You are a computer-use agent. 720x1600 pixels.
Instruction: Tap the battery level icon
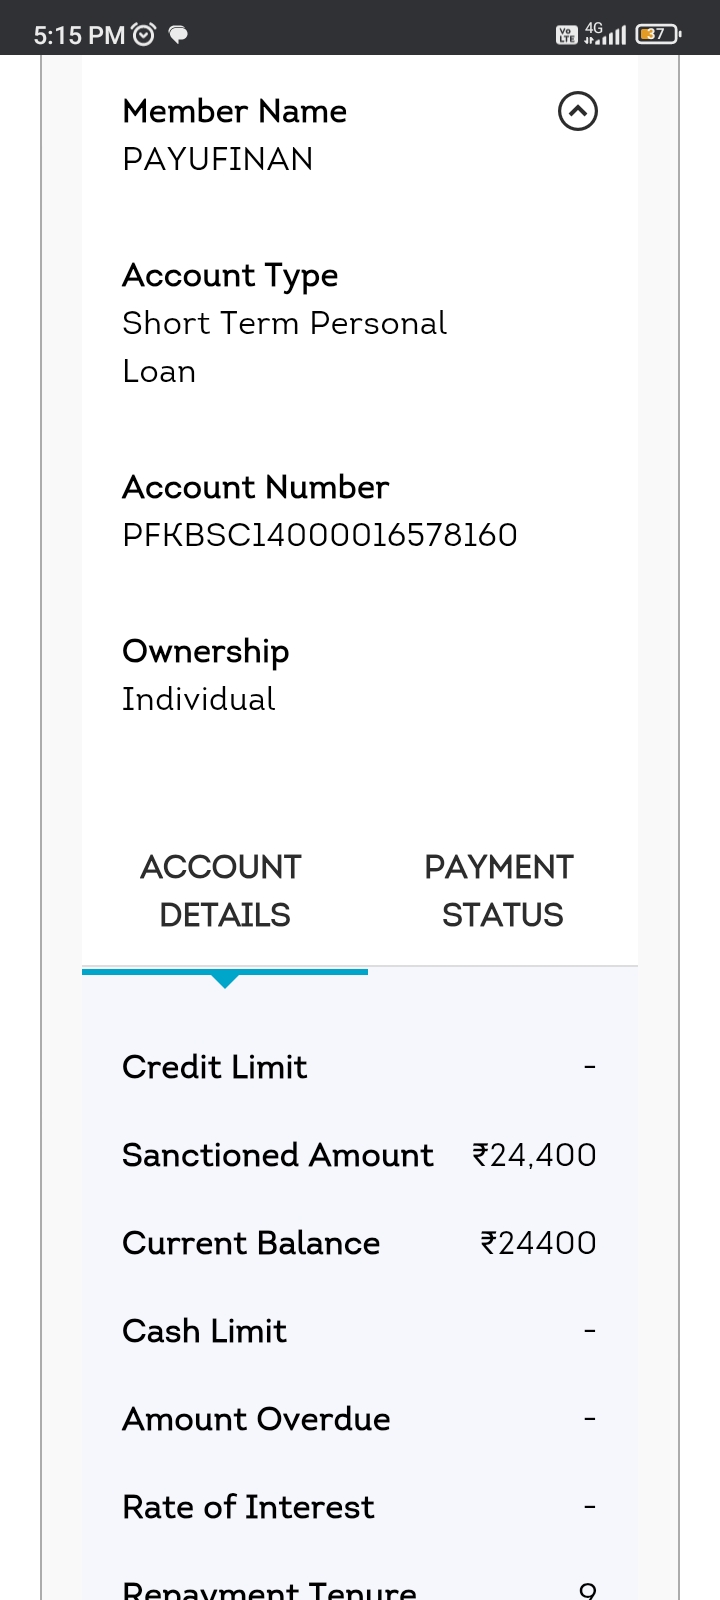pyautogui.click(x=657, y=35)
